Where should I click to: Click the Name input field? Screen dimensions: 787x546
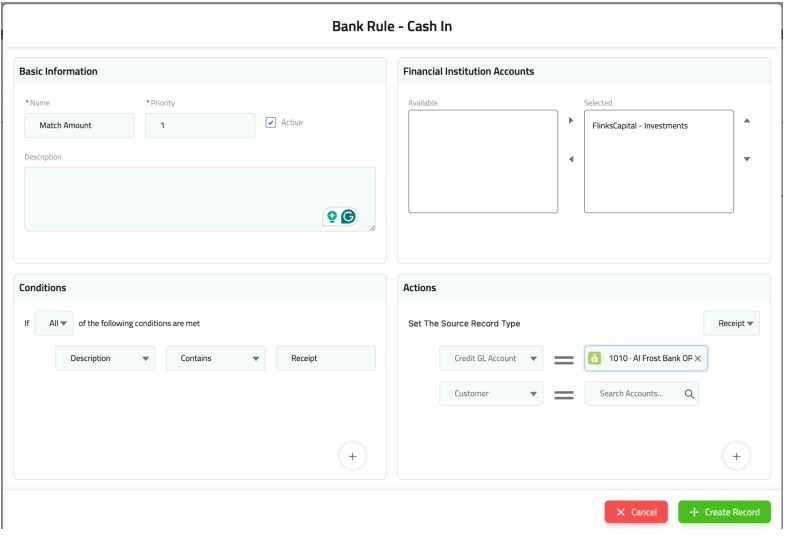[79, 126]
